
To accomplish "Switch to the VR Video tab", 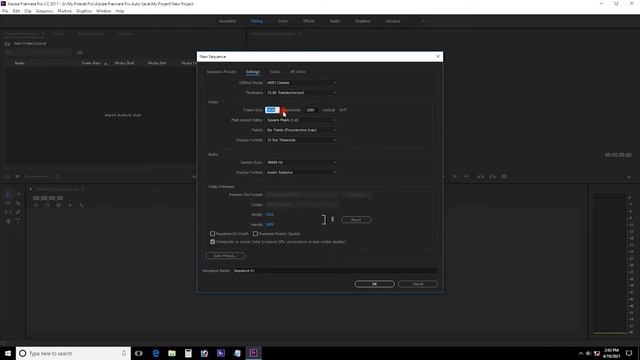I will (298, 72).
